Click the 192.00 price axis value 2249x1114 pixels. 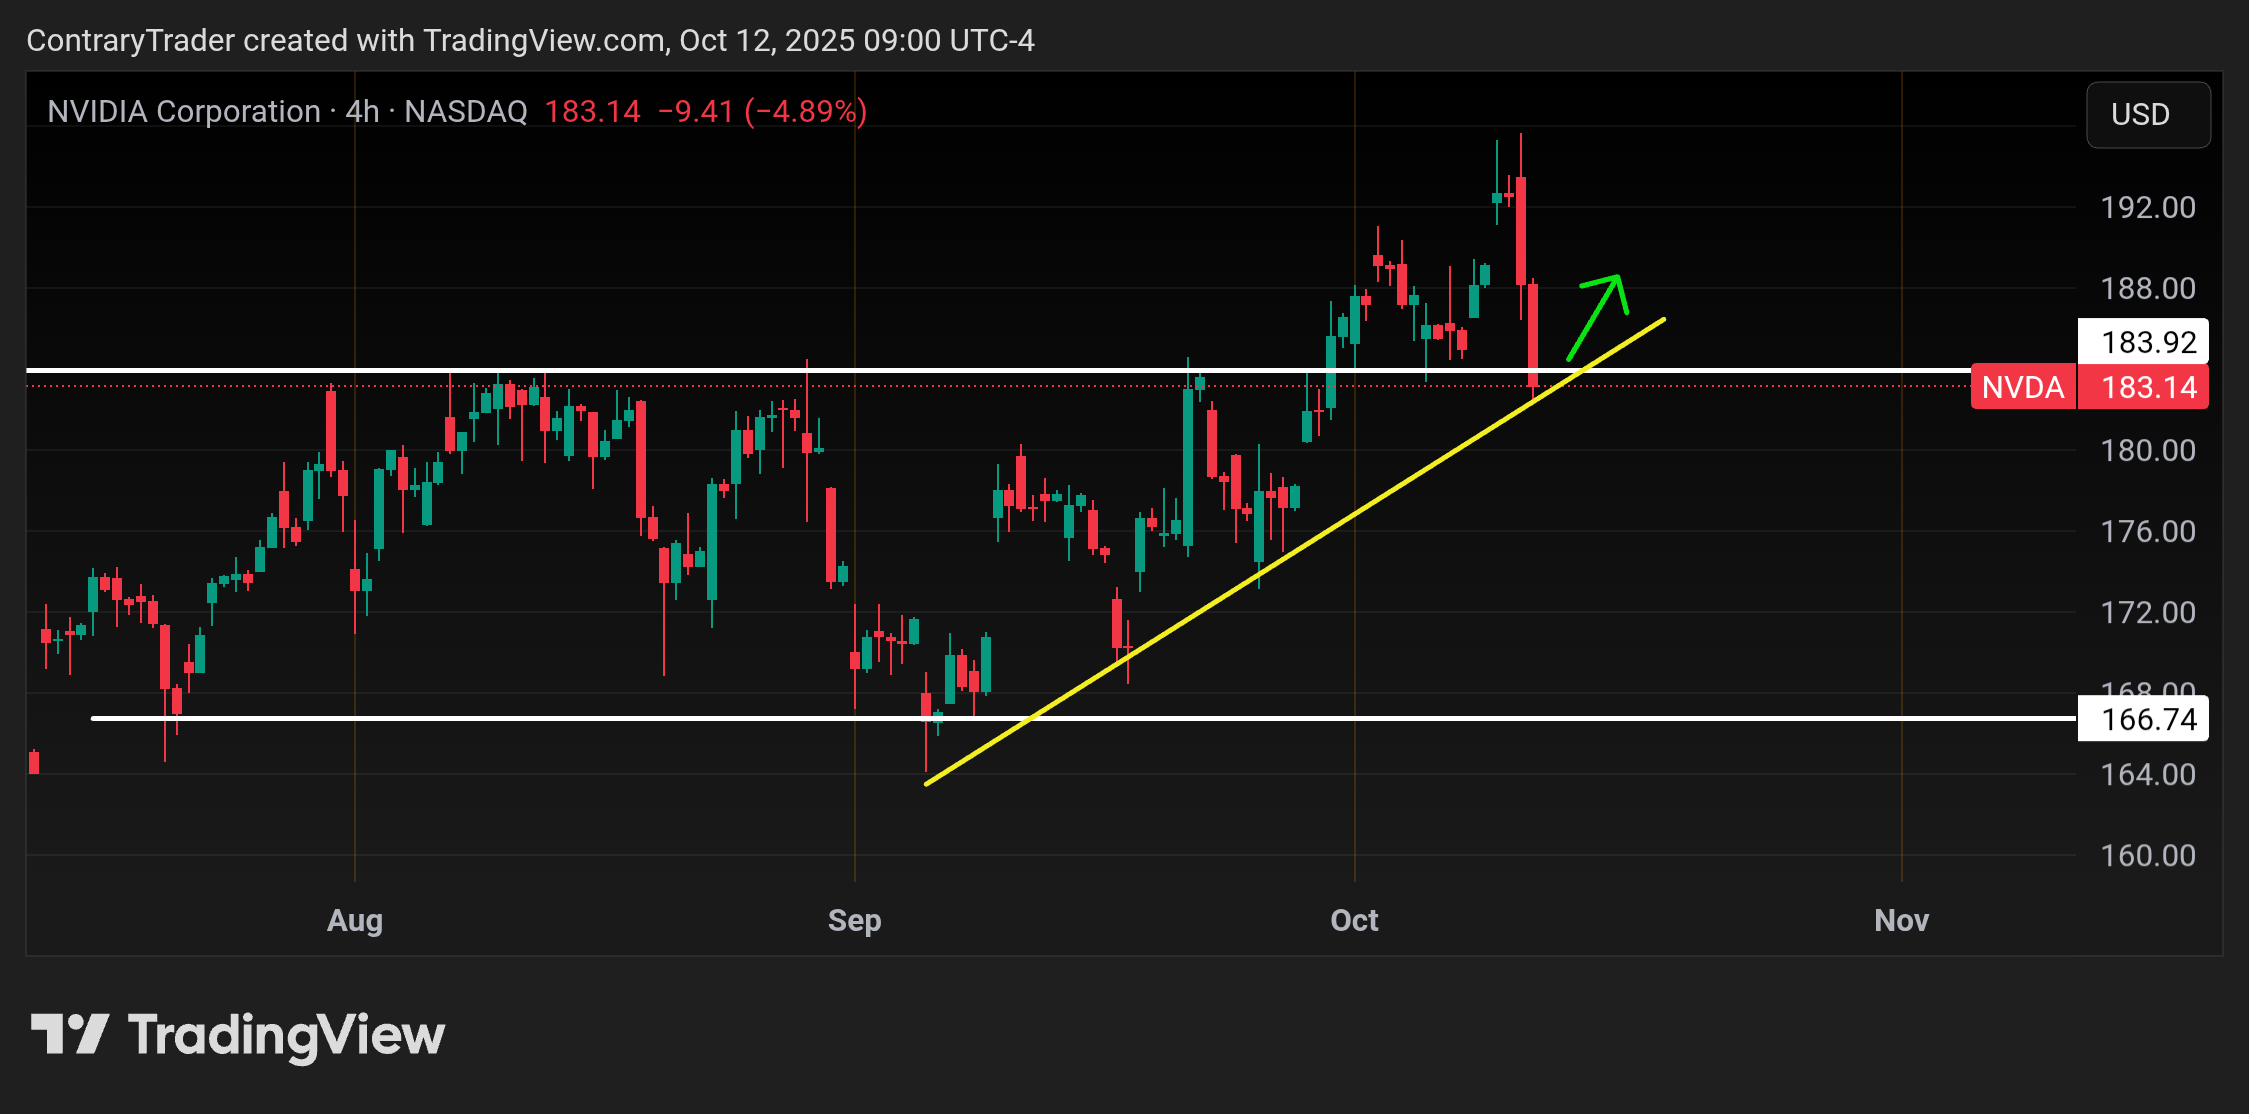2148,207
